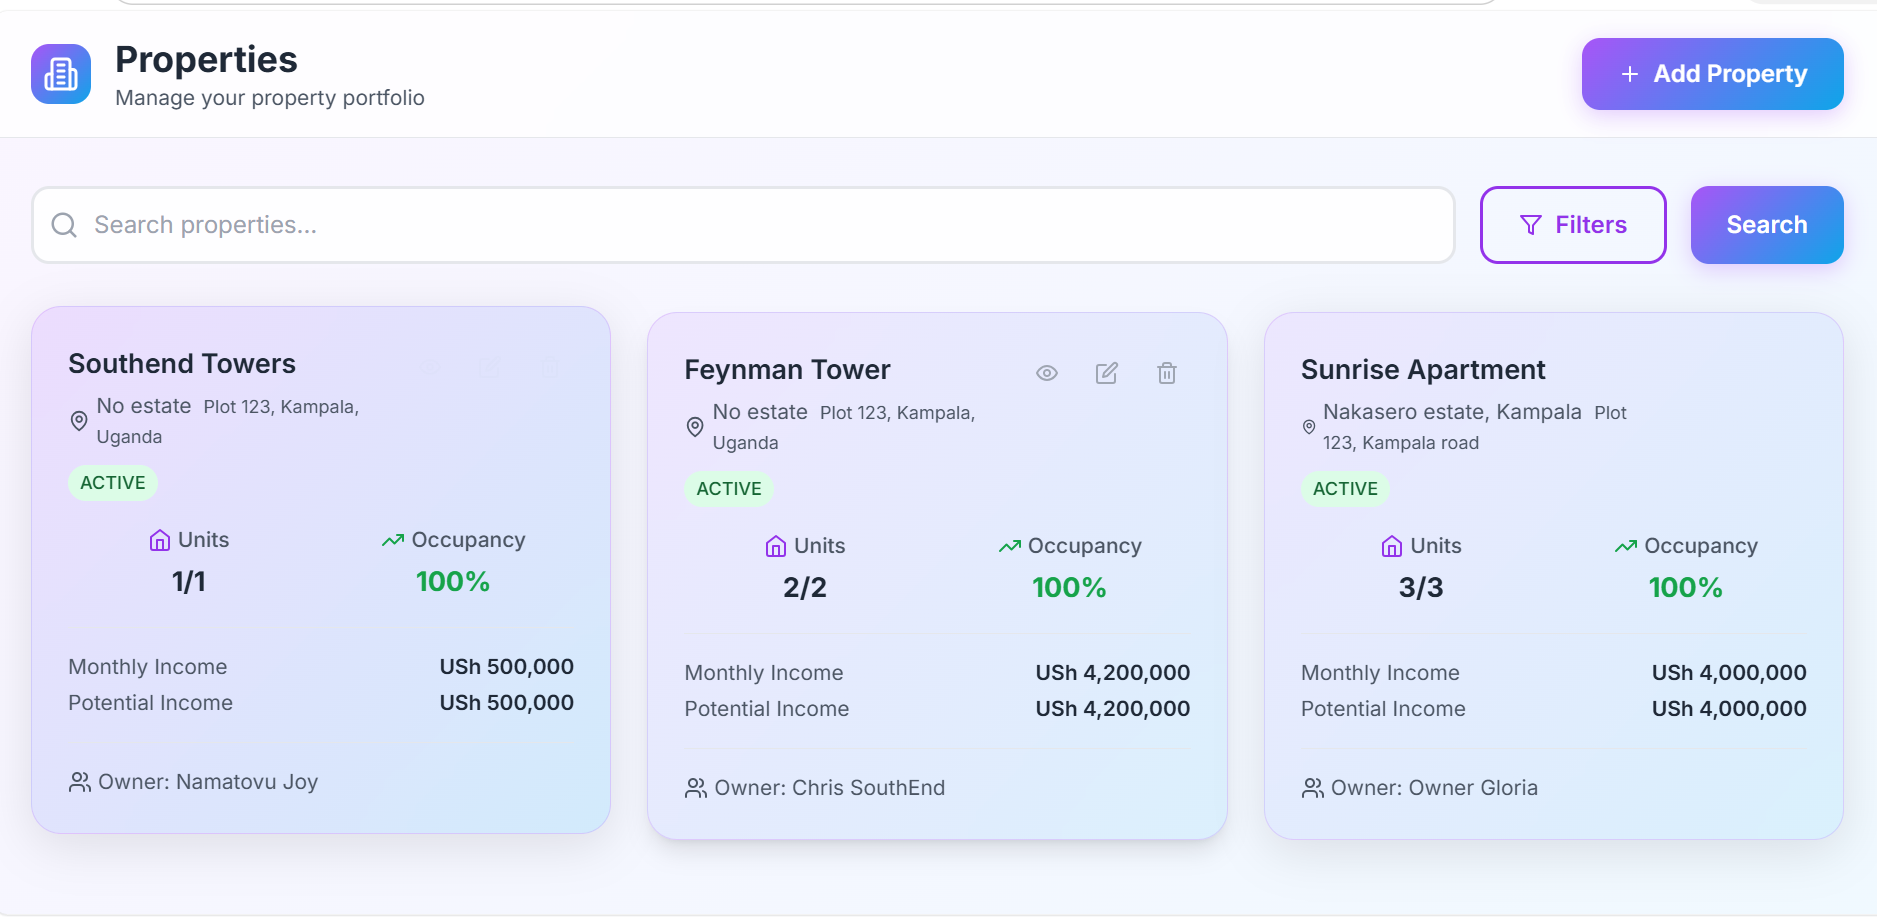1877x917 pixels.
Task: Click the Occupancy trend icon on Southend Towers
Action: point(393,540)
